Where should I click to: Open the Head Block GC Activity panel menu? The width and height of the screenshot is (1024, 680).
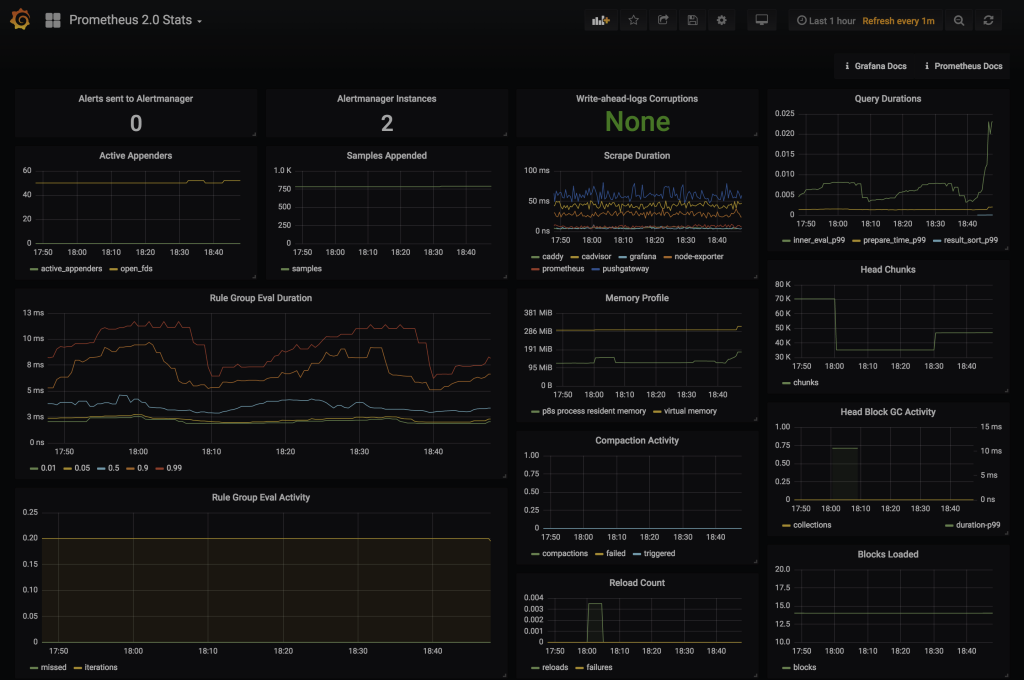tap(888, 412)
